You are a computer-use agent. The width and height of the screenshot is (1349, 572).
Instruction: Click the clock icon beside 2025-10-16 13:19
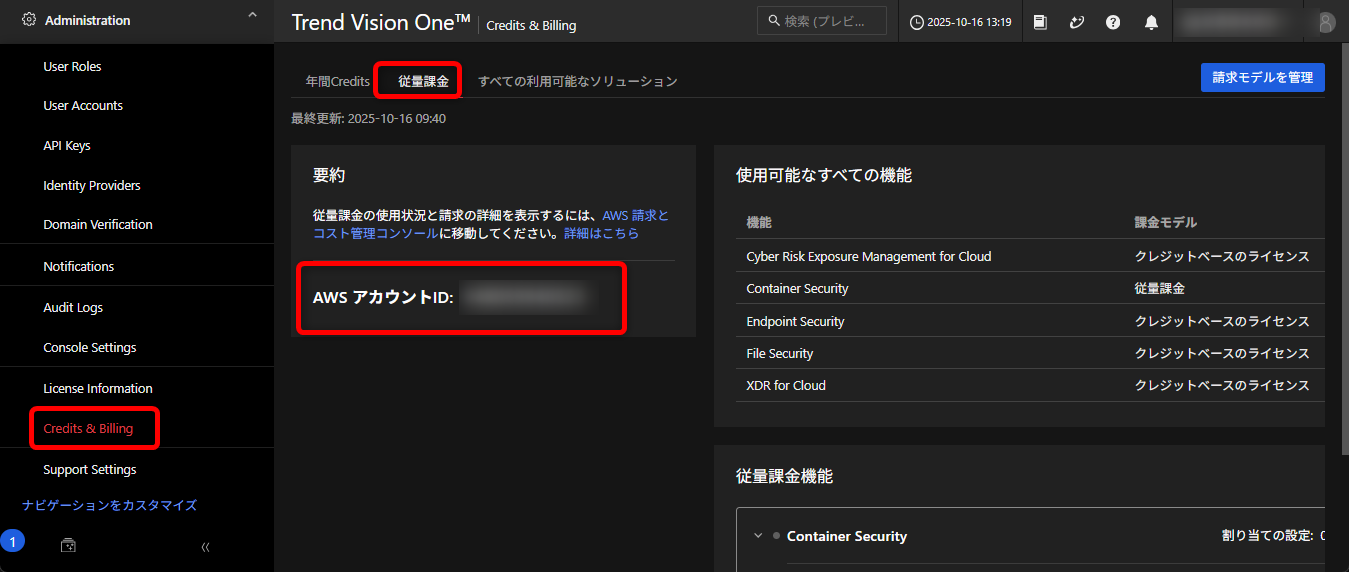click(916, 22)
